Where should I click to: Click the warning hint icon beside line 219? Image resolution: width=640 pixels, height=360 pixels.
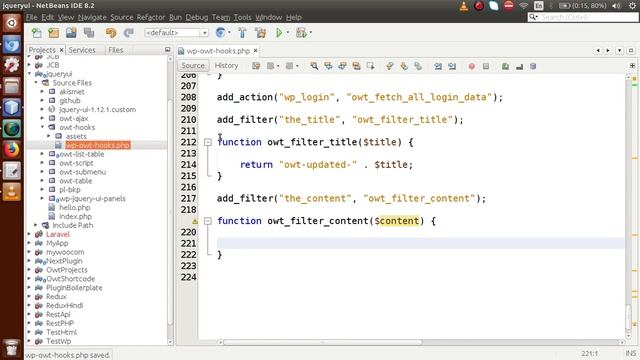[195, 221]
